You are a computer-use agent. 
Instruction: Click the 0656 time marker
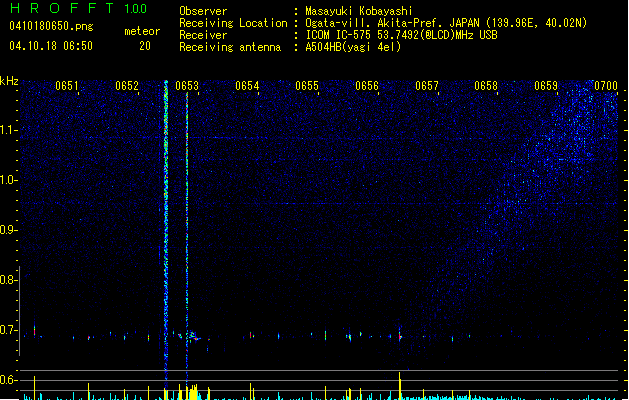coord(367,86)
